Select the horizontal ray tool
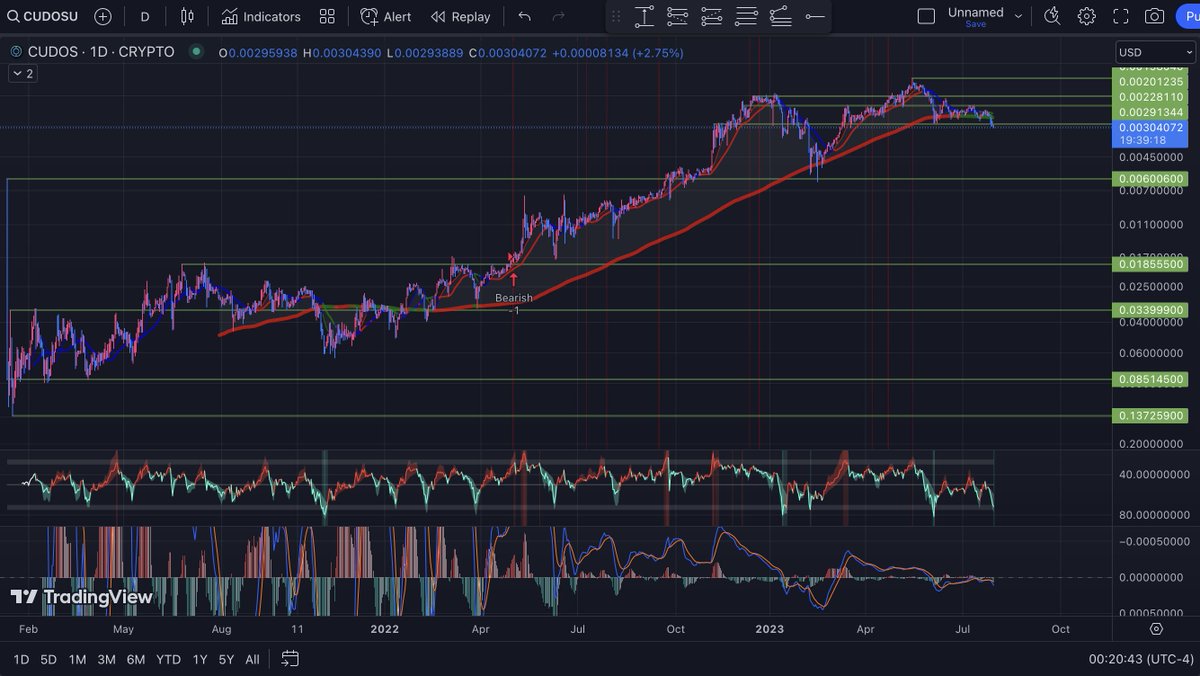 [814, 16]
